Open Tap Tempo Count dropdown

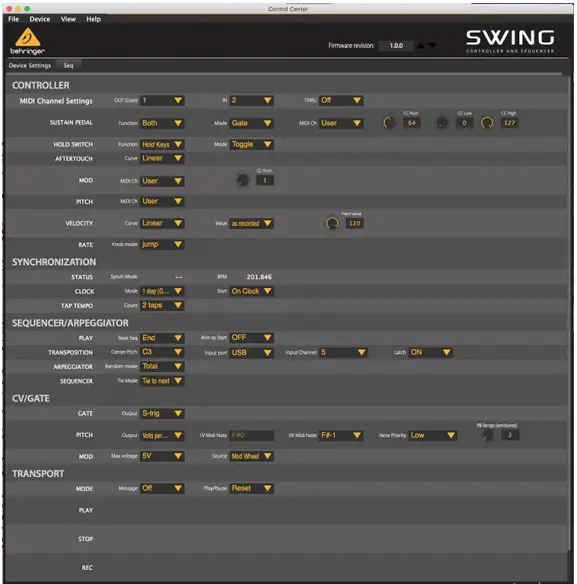pos(162,305)
